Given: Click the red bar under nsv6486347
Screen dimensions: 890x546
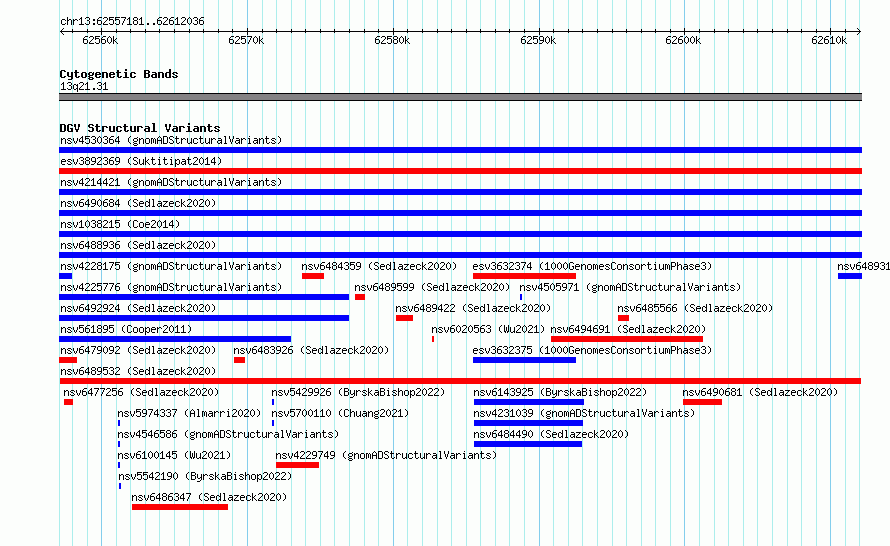Looking at the screenshot, I should (x=180, y=507).
